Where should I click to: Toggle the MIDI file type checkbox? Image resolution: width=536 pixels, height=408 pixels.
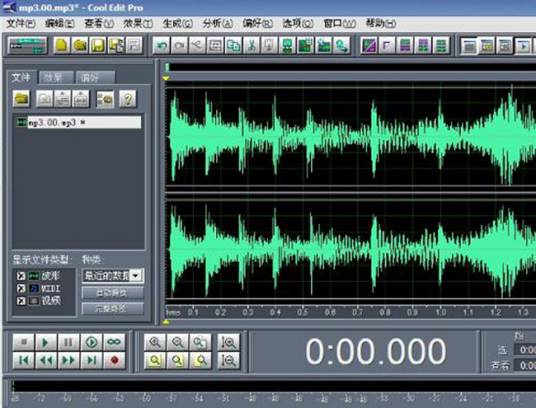click(x=21, y=288)
